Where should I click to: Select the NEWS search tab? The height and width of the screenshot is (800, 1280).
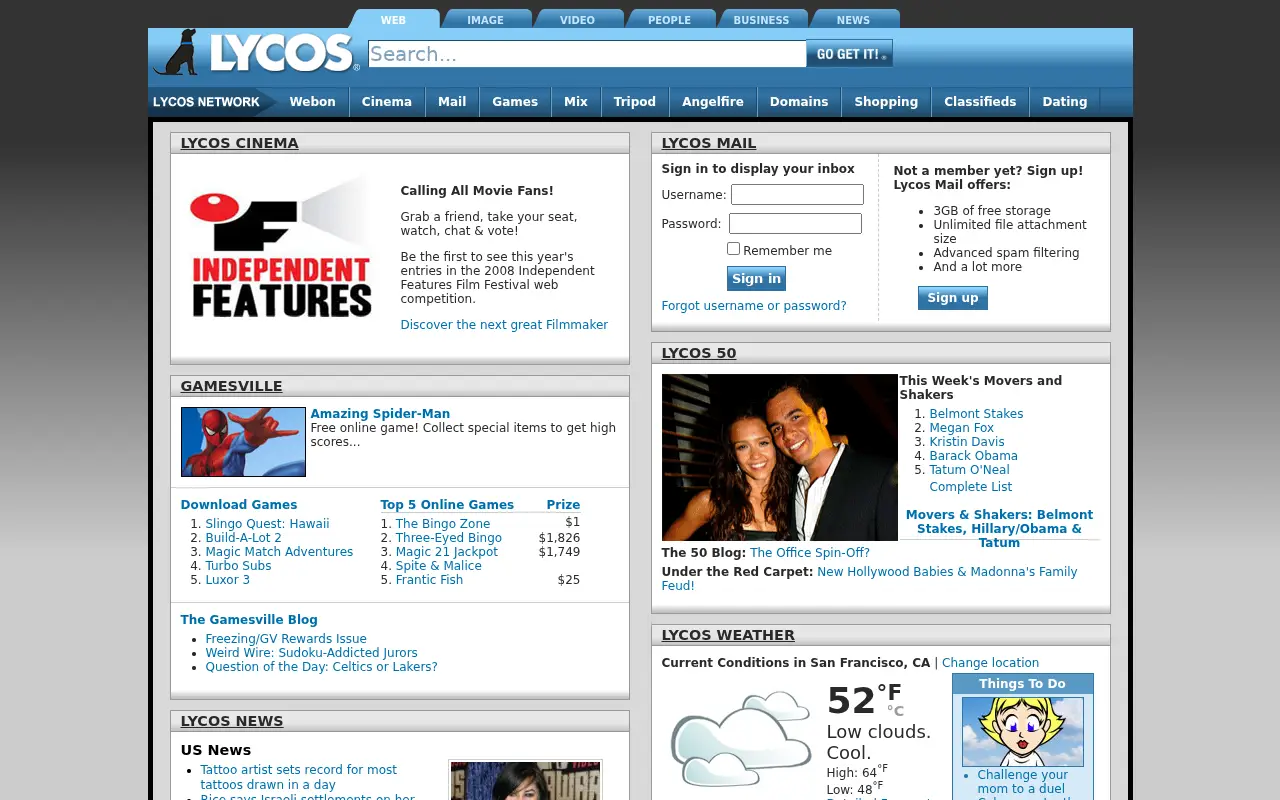pyautogui.click(x=854, y=19)
